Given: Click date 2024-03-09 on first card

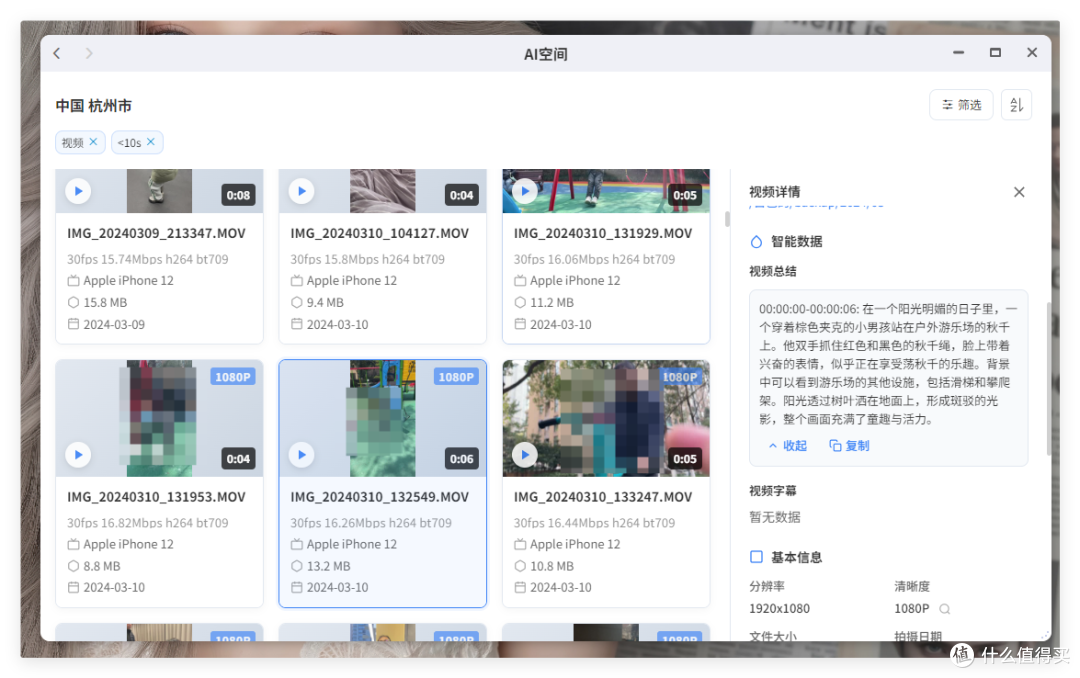Looking at the screenshot, I should point(114,325).
